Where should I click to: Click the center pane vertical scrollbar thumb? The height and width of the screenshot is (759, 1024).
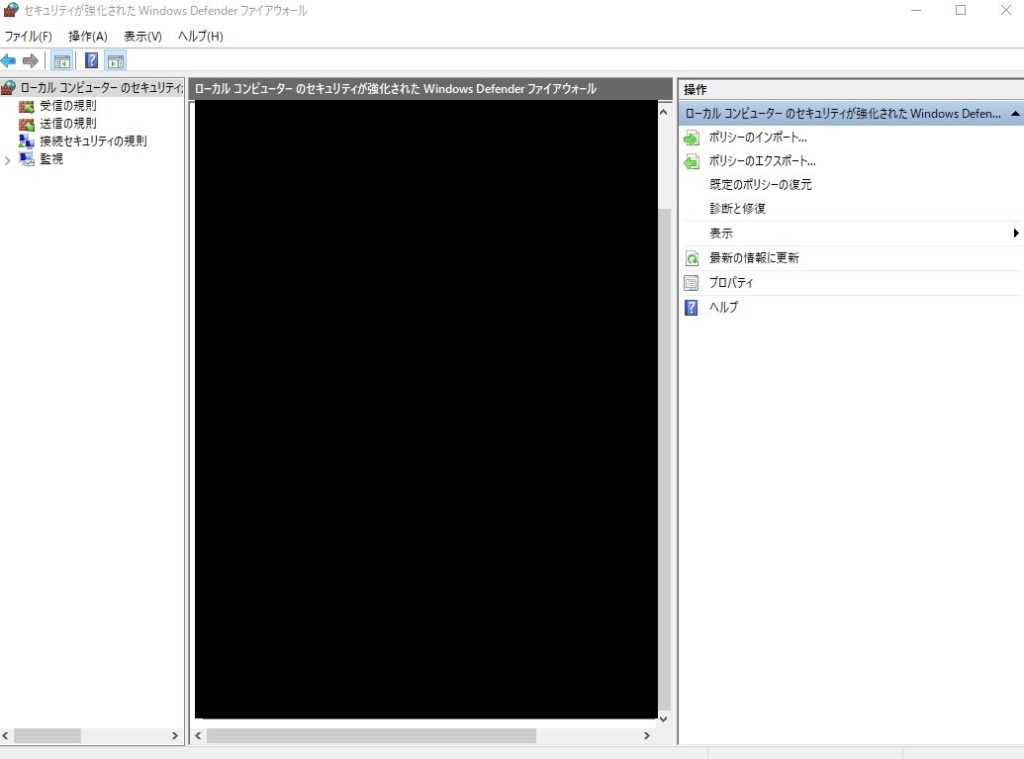pyautogui.click(x=664, y=460)
